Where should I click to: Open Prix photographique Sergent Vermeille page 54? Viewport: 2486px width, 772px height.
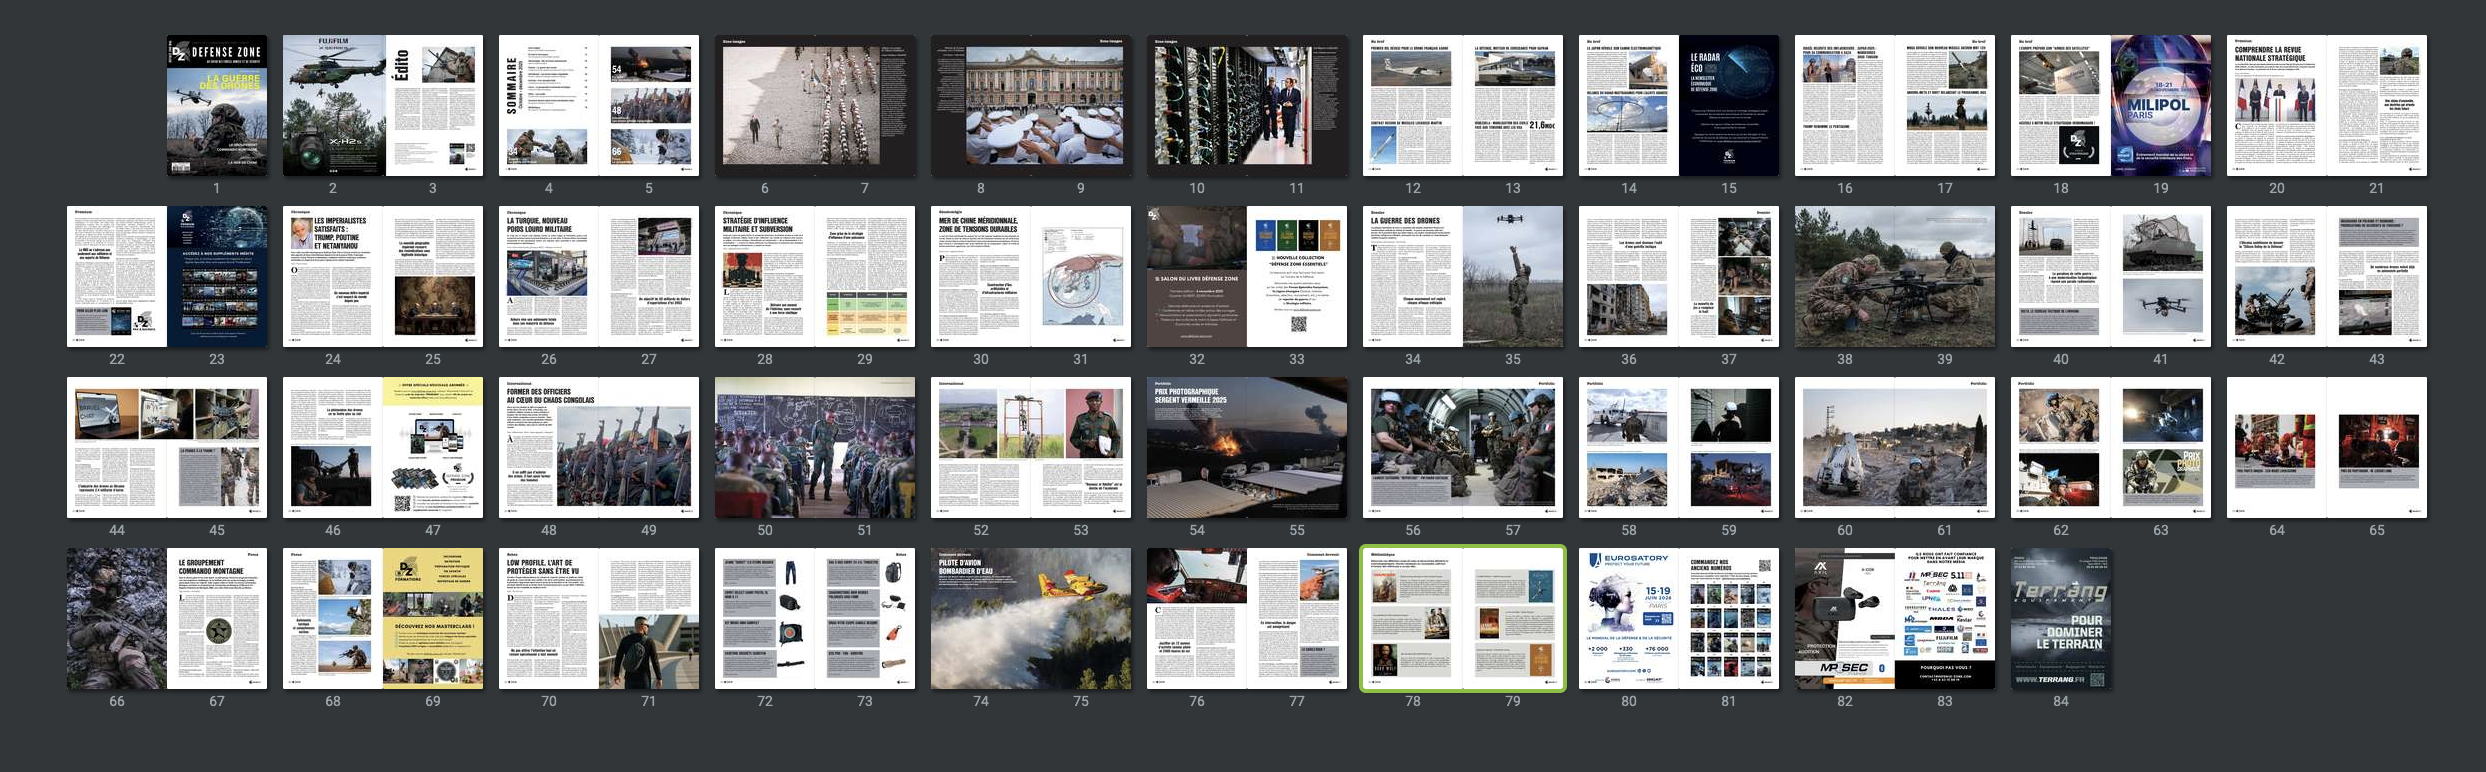(1196, 448)
